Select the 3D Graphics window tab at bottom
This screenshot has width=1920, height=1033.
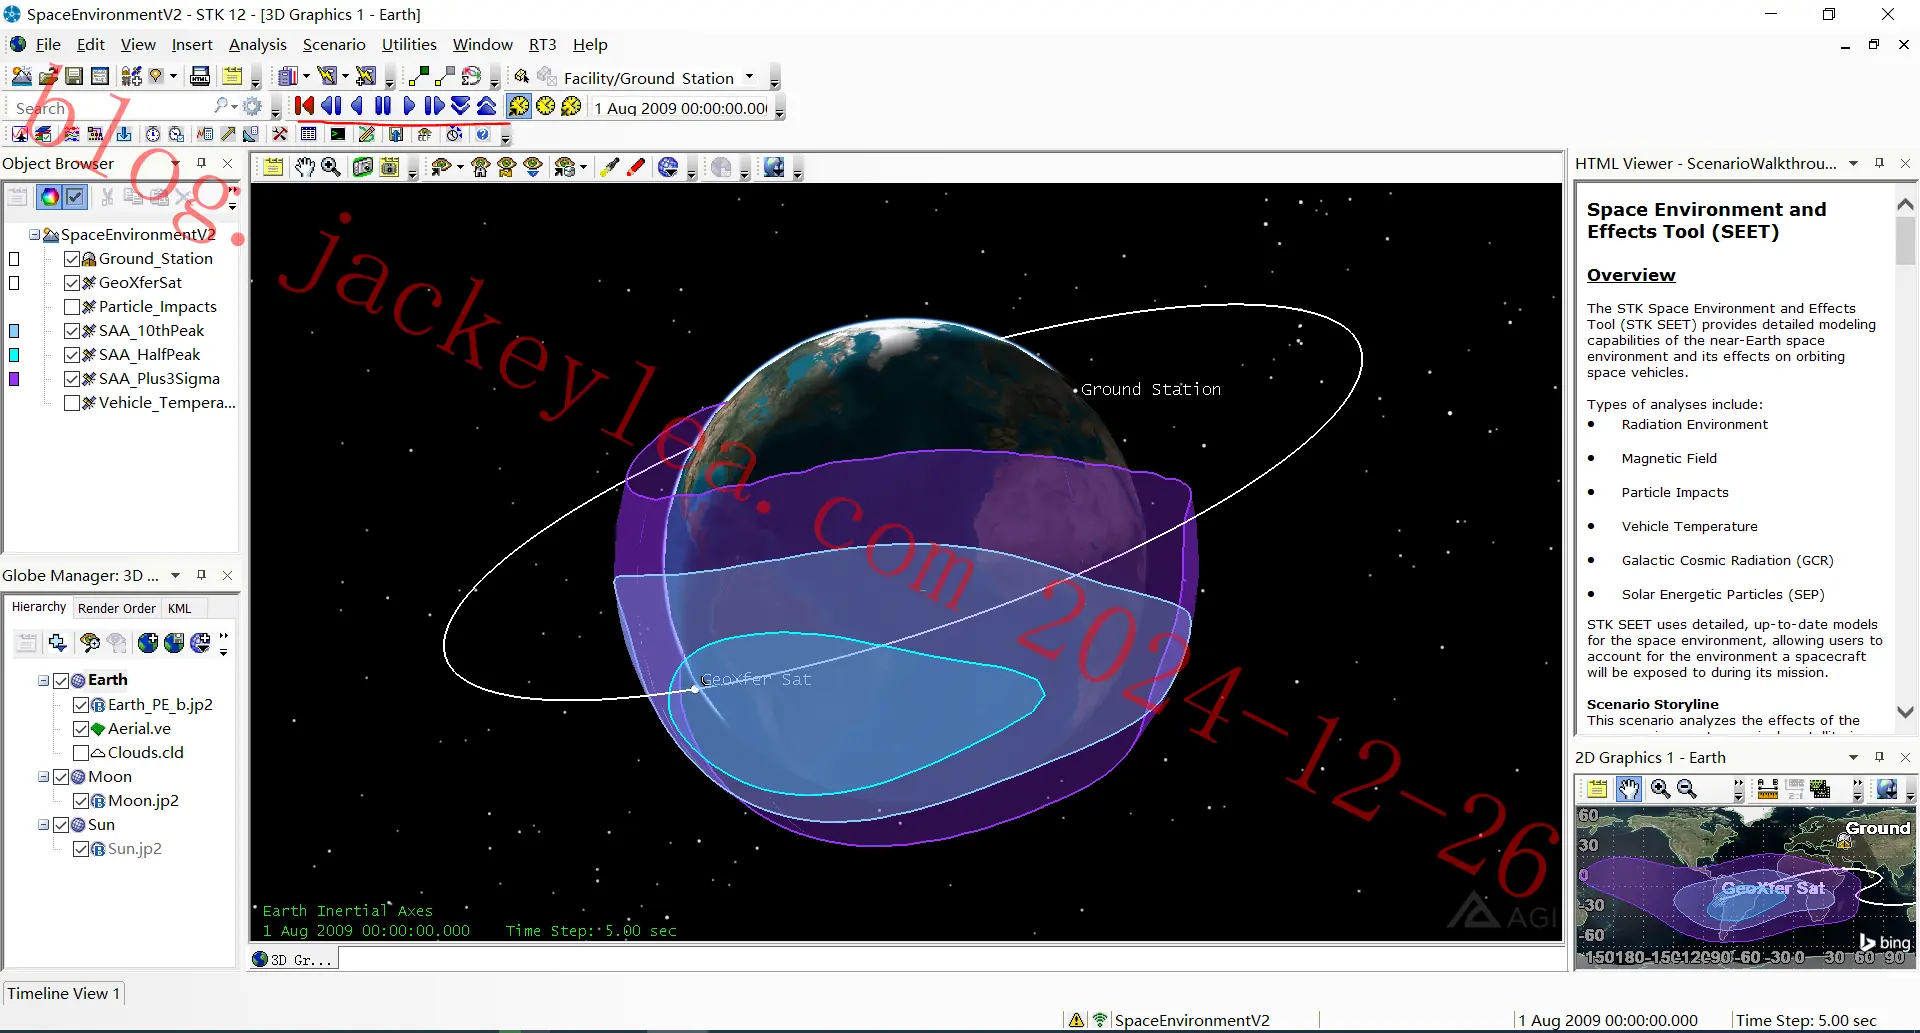[294, 959]
